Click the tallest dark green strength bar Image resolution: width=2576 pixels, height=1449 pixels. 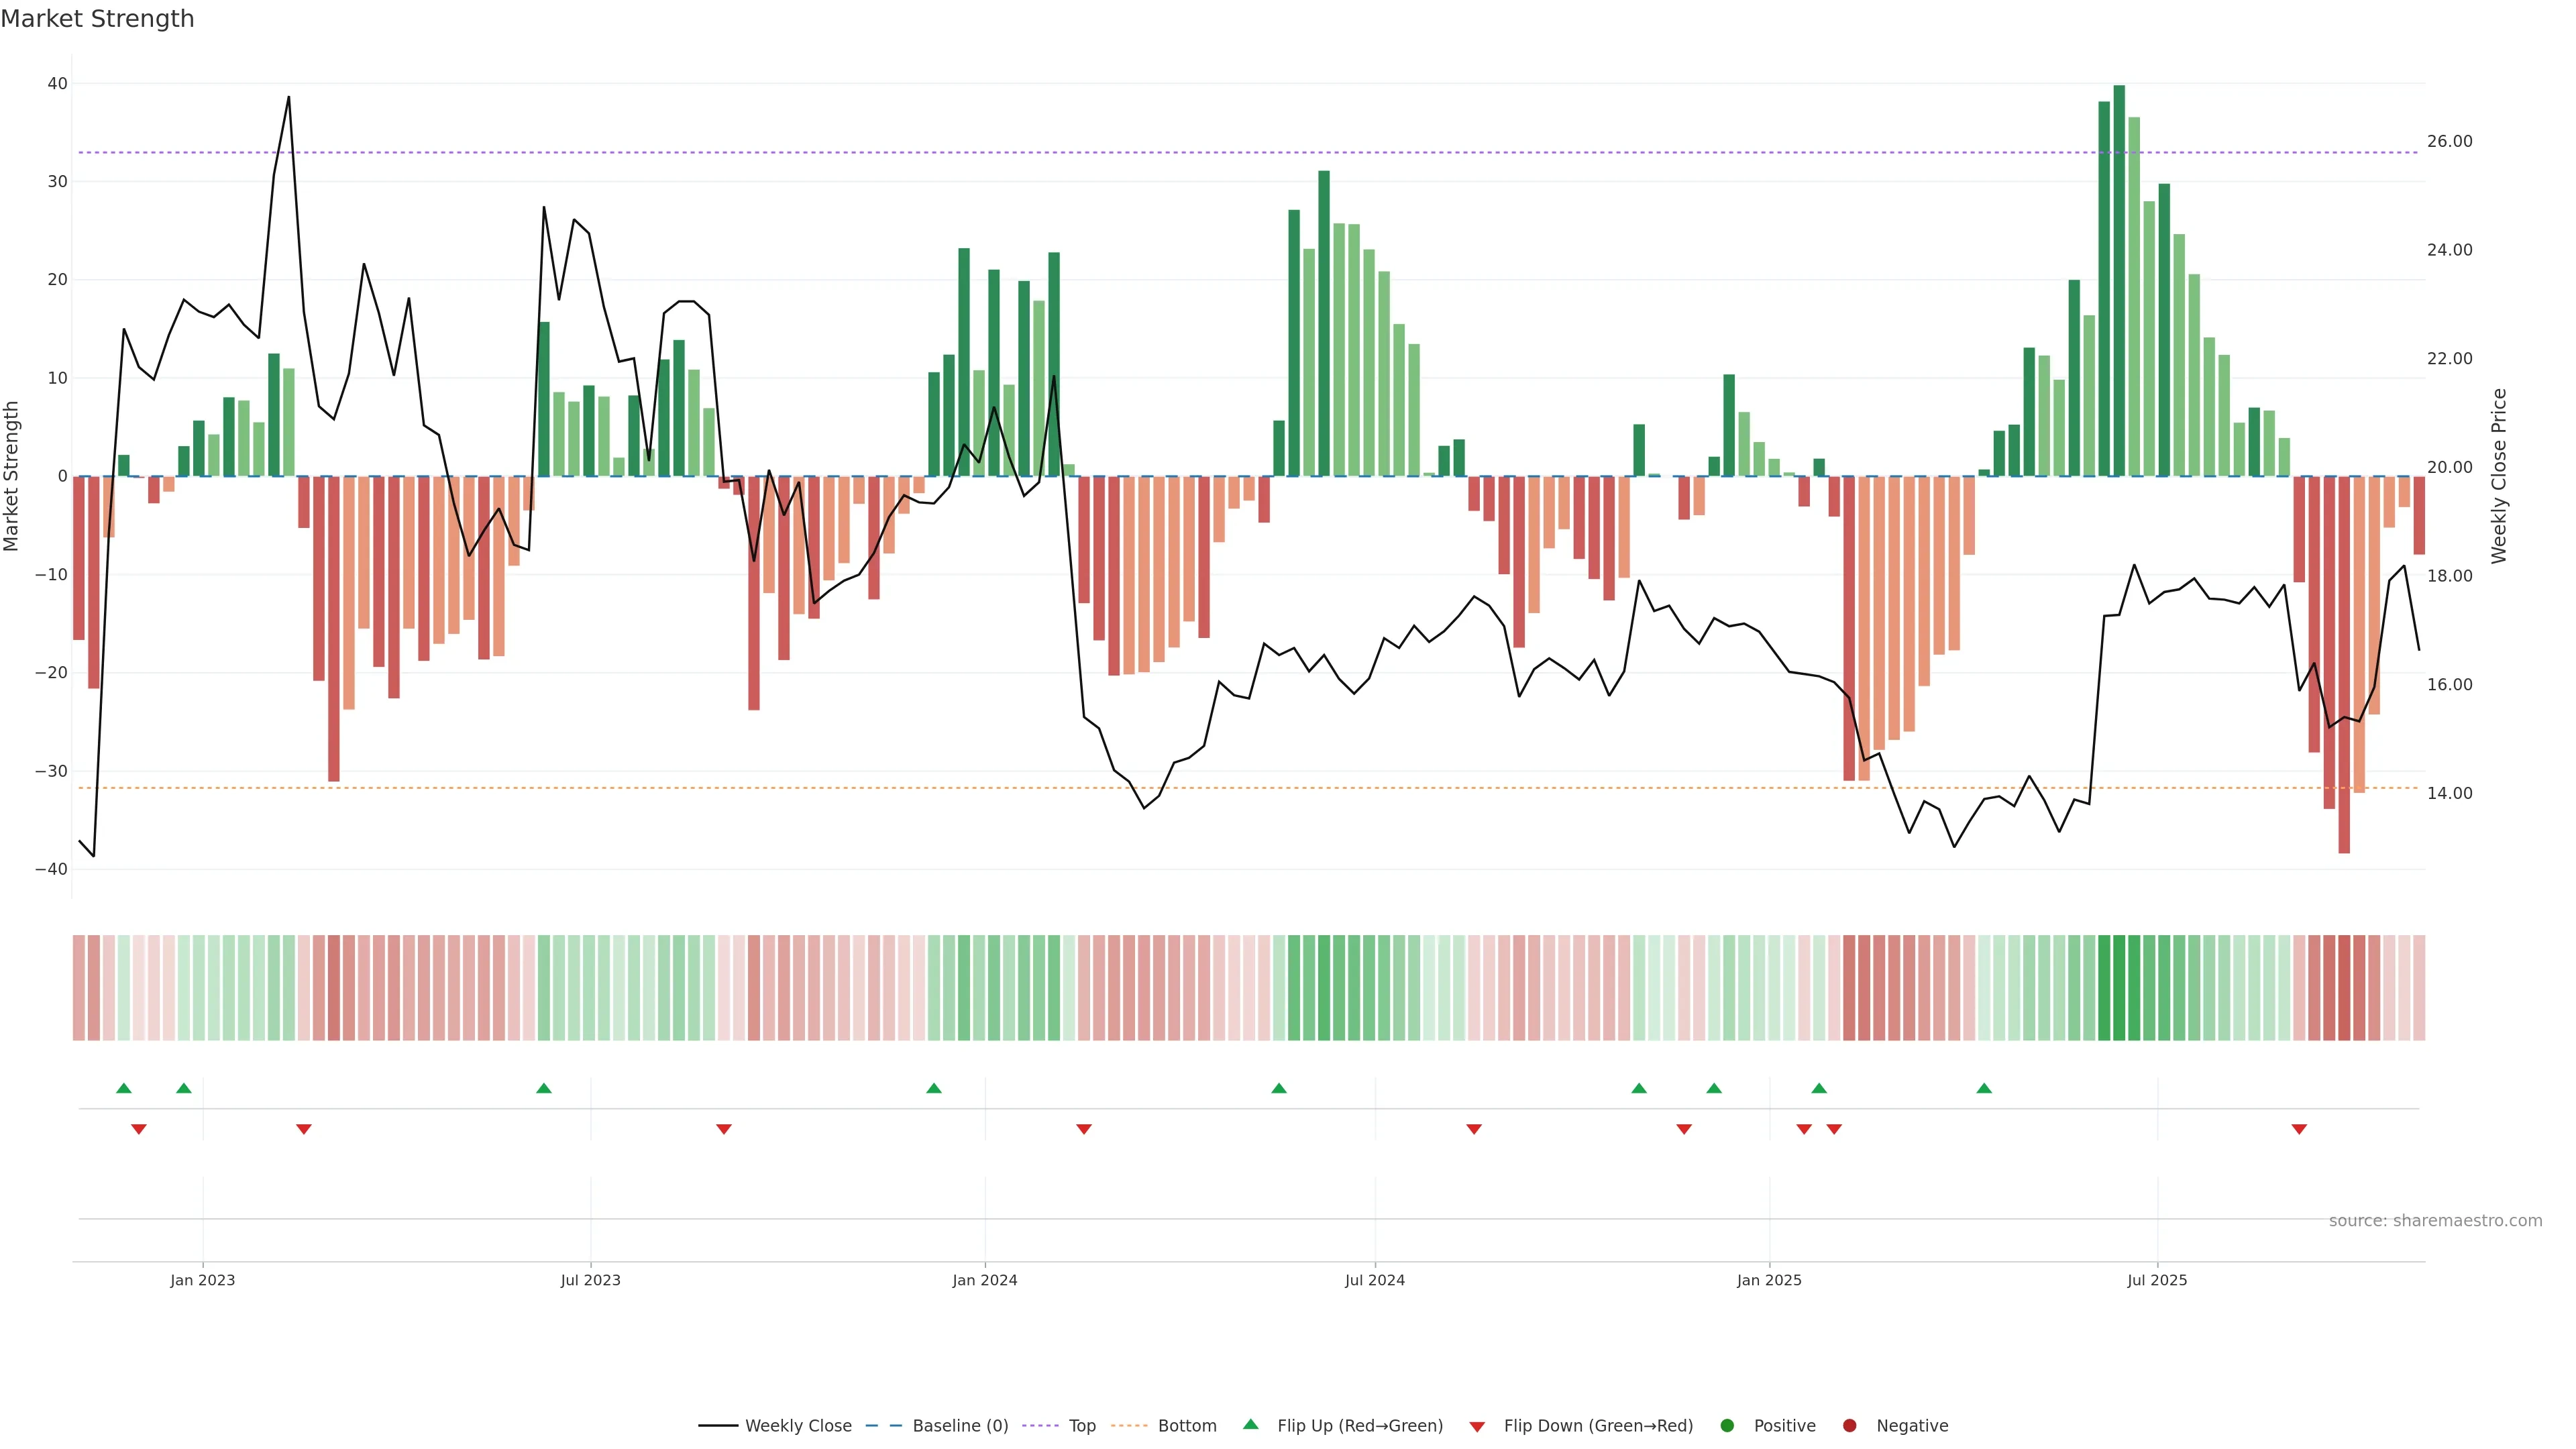(2119, 280)
